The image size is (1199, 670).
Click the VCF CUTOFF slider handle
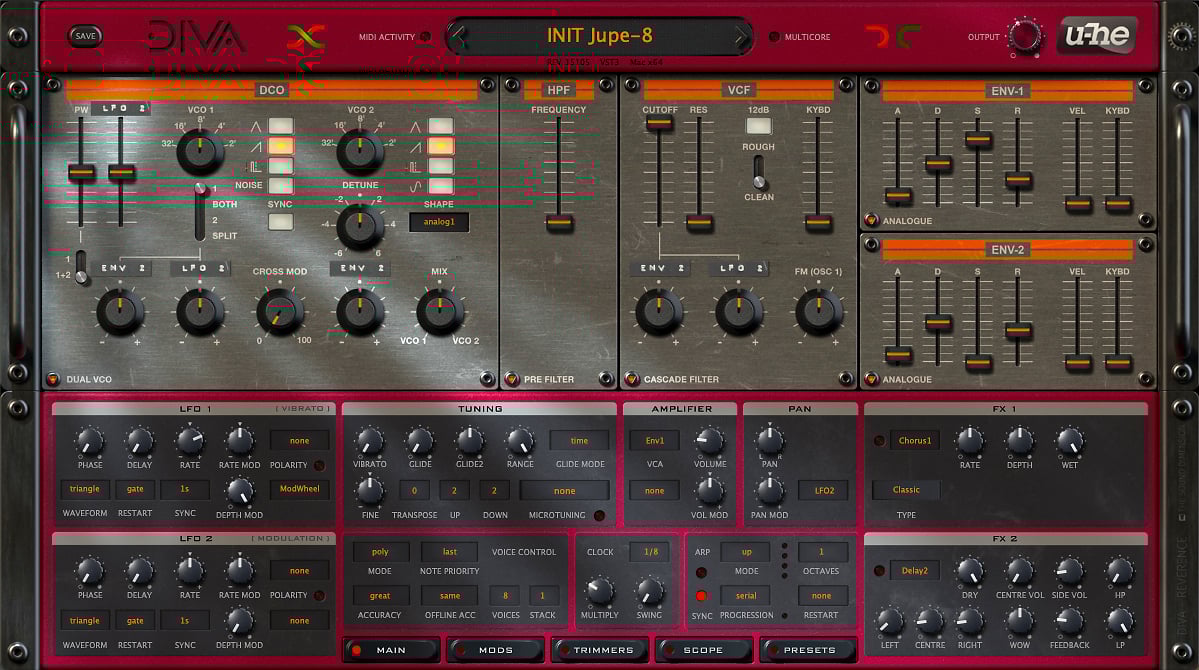point(659,123)
